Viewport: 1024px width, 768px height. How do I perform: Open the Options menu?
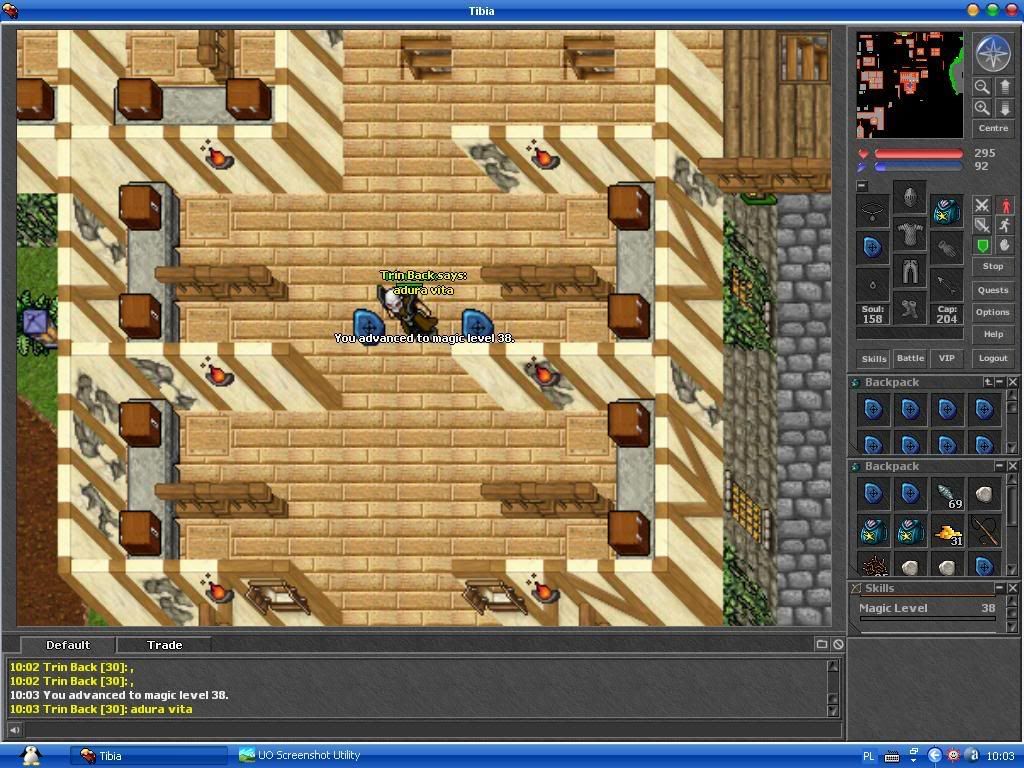pos(993,312)
